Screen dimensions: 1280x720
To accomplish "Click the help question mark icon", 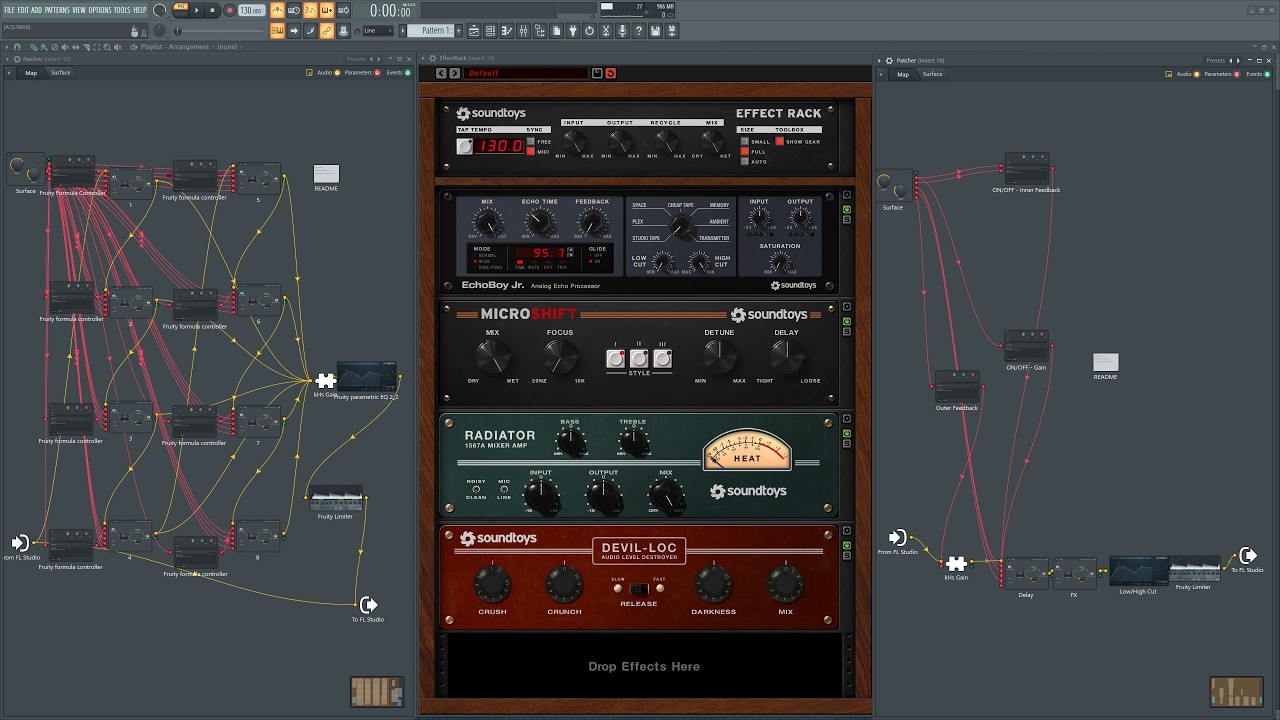I will pyautogui.click(x=639, y=31).
